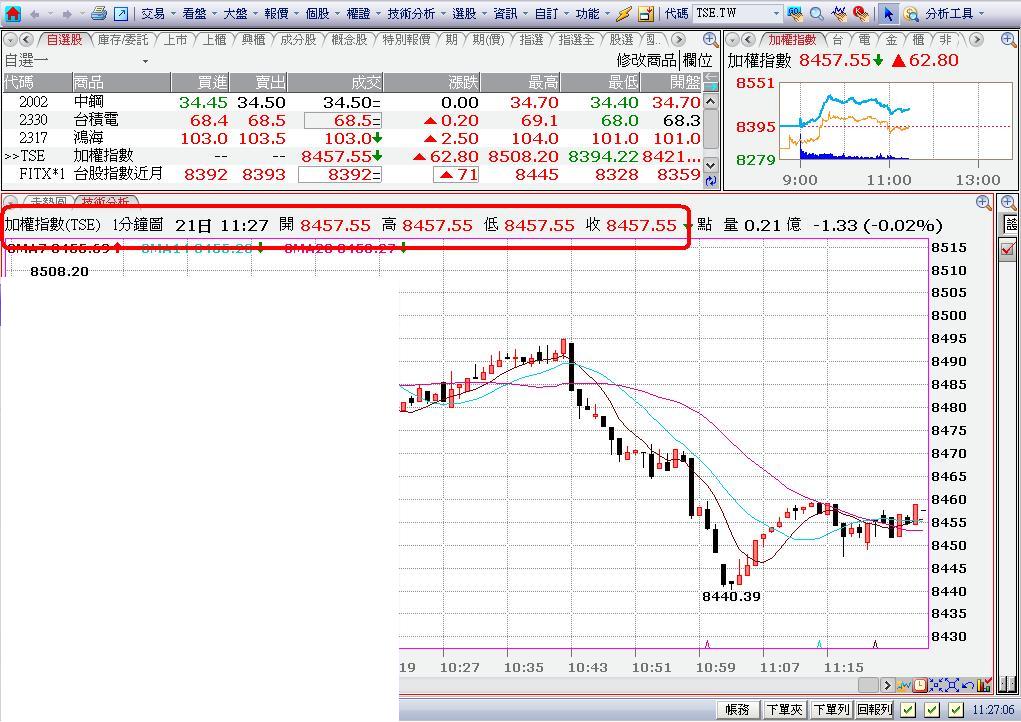Click the watchlist scroll down arrow

(x=711, y=165)
